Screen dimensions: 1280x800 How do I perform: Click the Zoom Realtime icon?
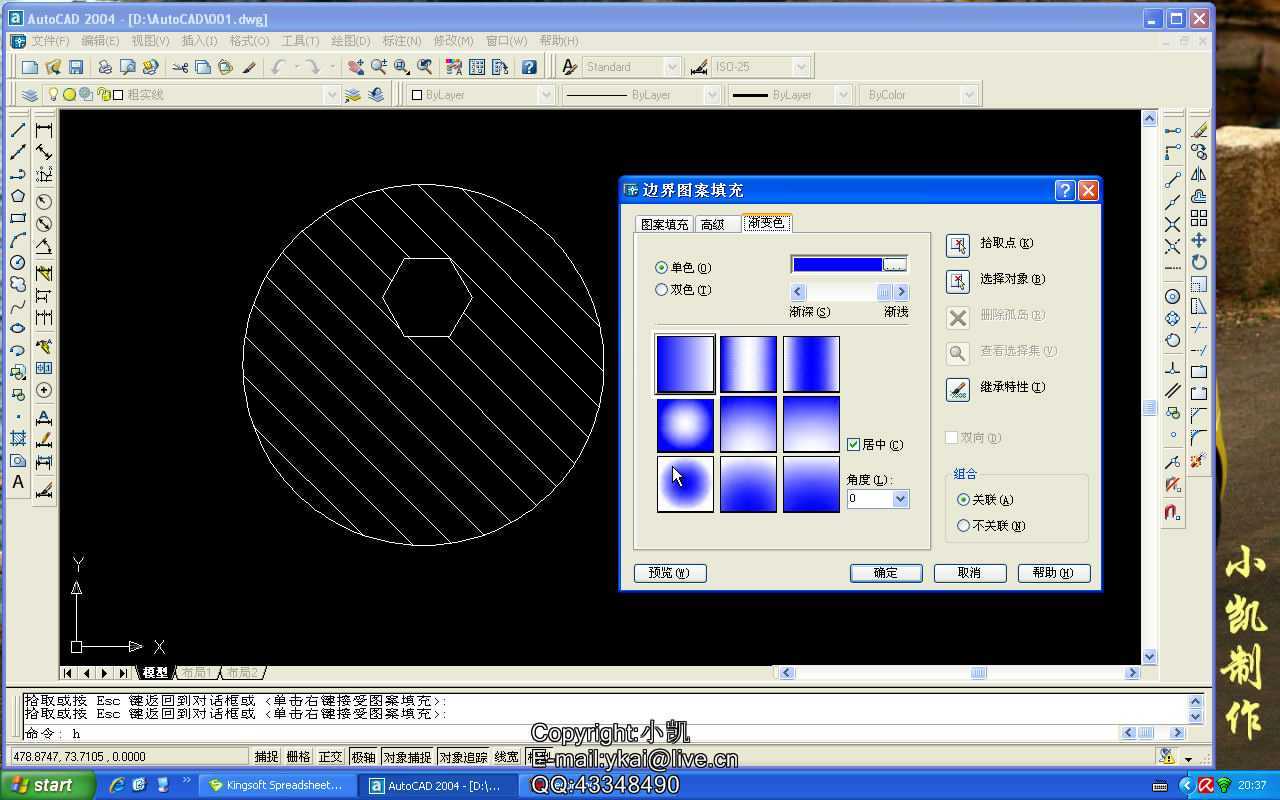coord(379,67)
